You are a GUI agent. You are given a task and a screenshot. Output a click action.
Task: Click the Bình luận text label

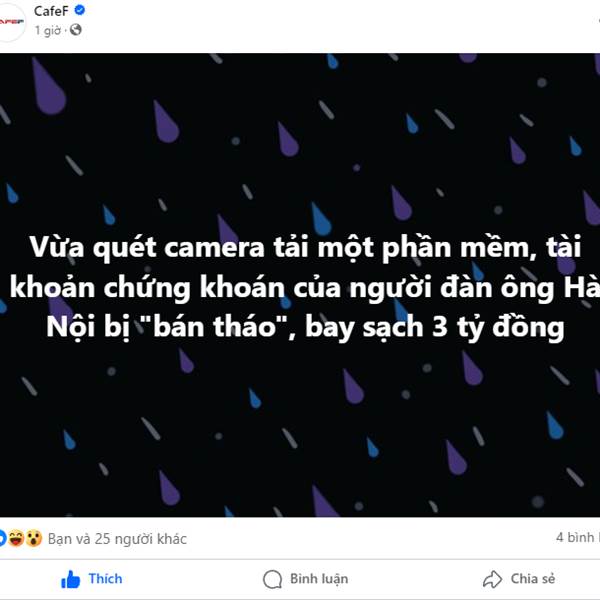tap(319, 579)
